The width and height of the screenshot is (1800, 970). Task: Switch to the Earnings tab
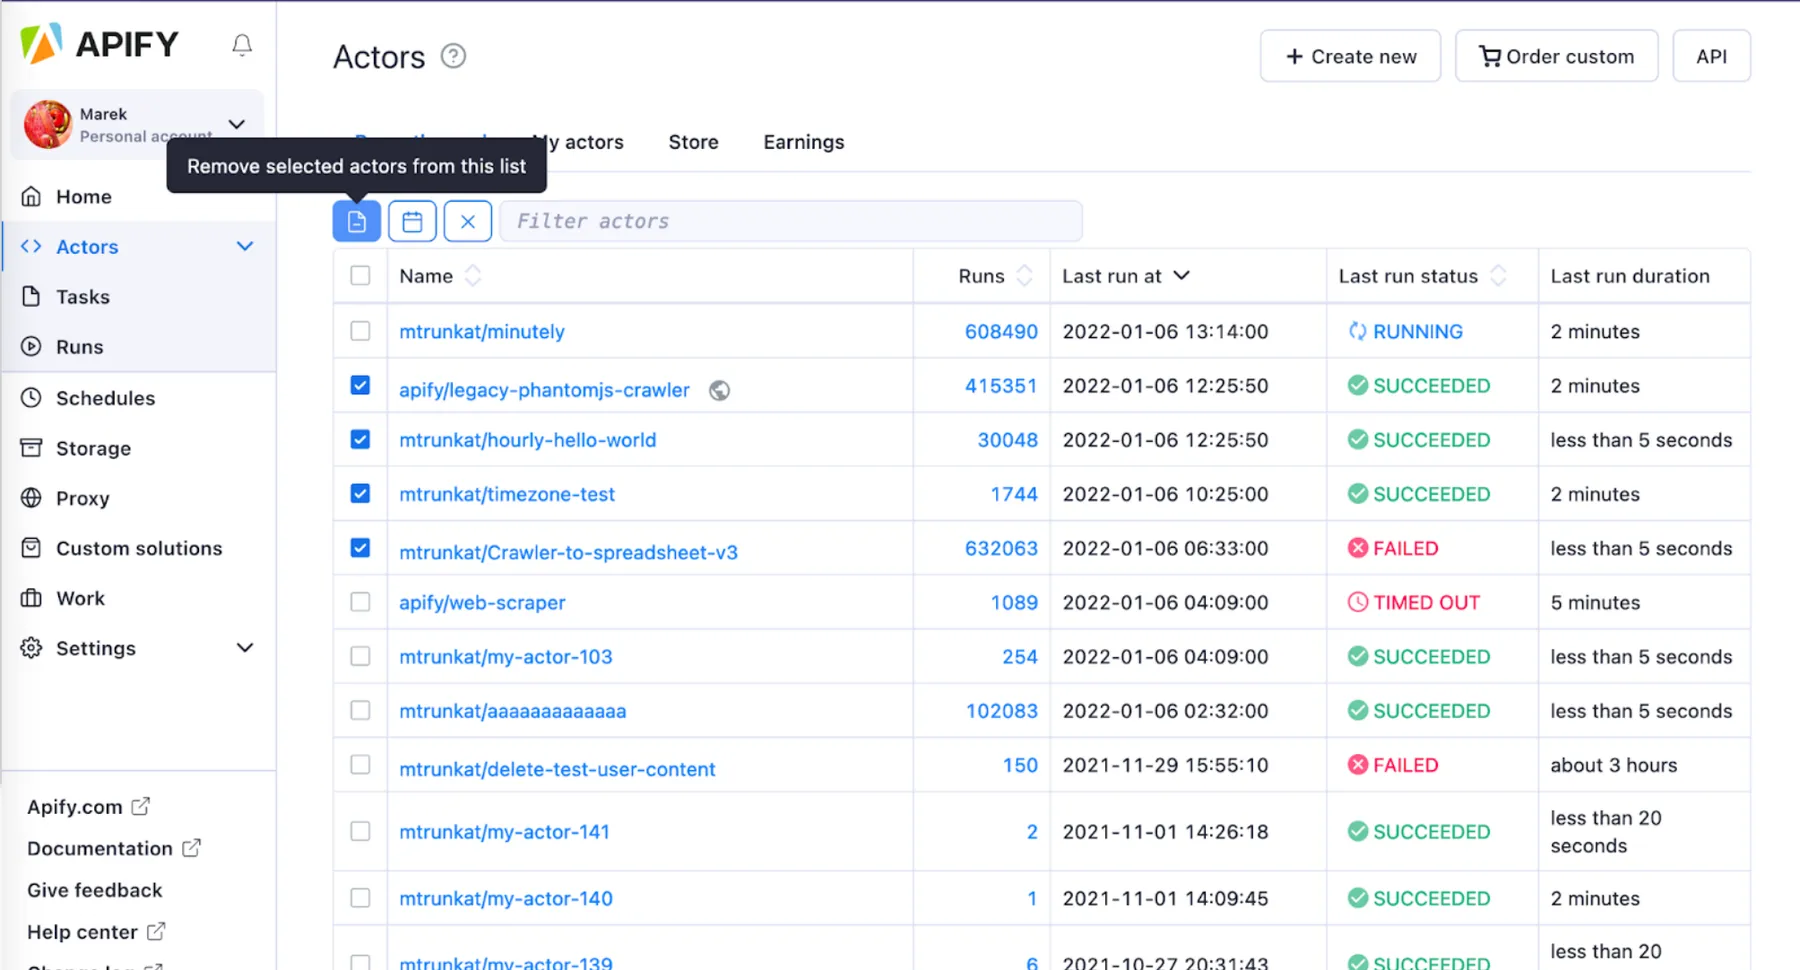pos(804,142)
